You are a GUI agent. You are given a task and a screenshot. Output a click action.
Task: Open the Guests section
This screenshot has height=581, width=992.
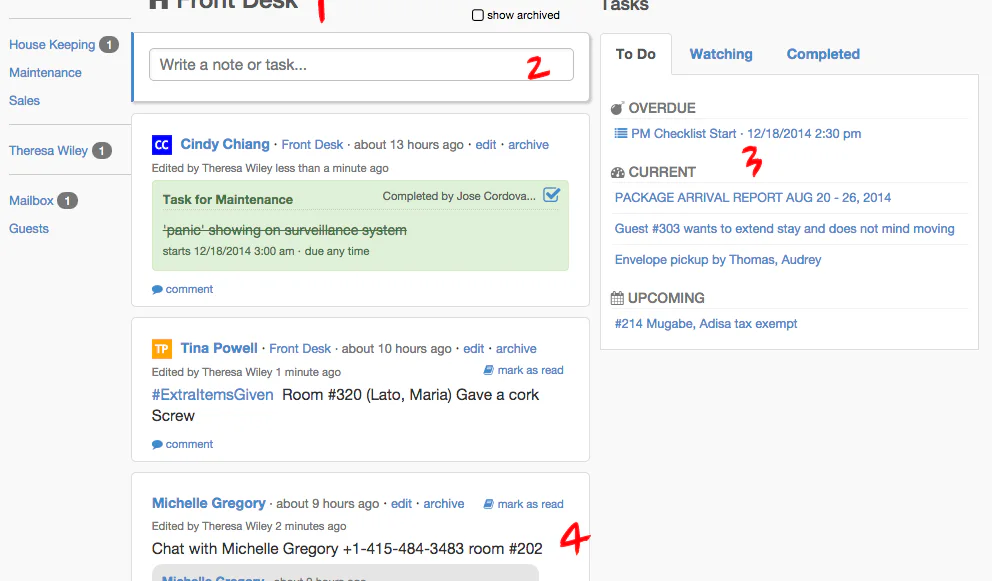pyautogui.click(x=28, y=228)
